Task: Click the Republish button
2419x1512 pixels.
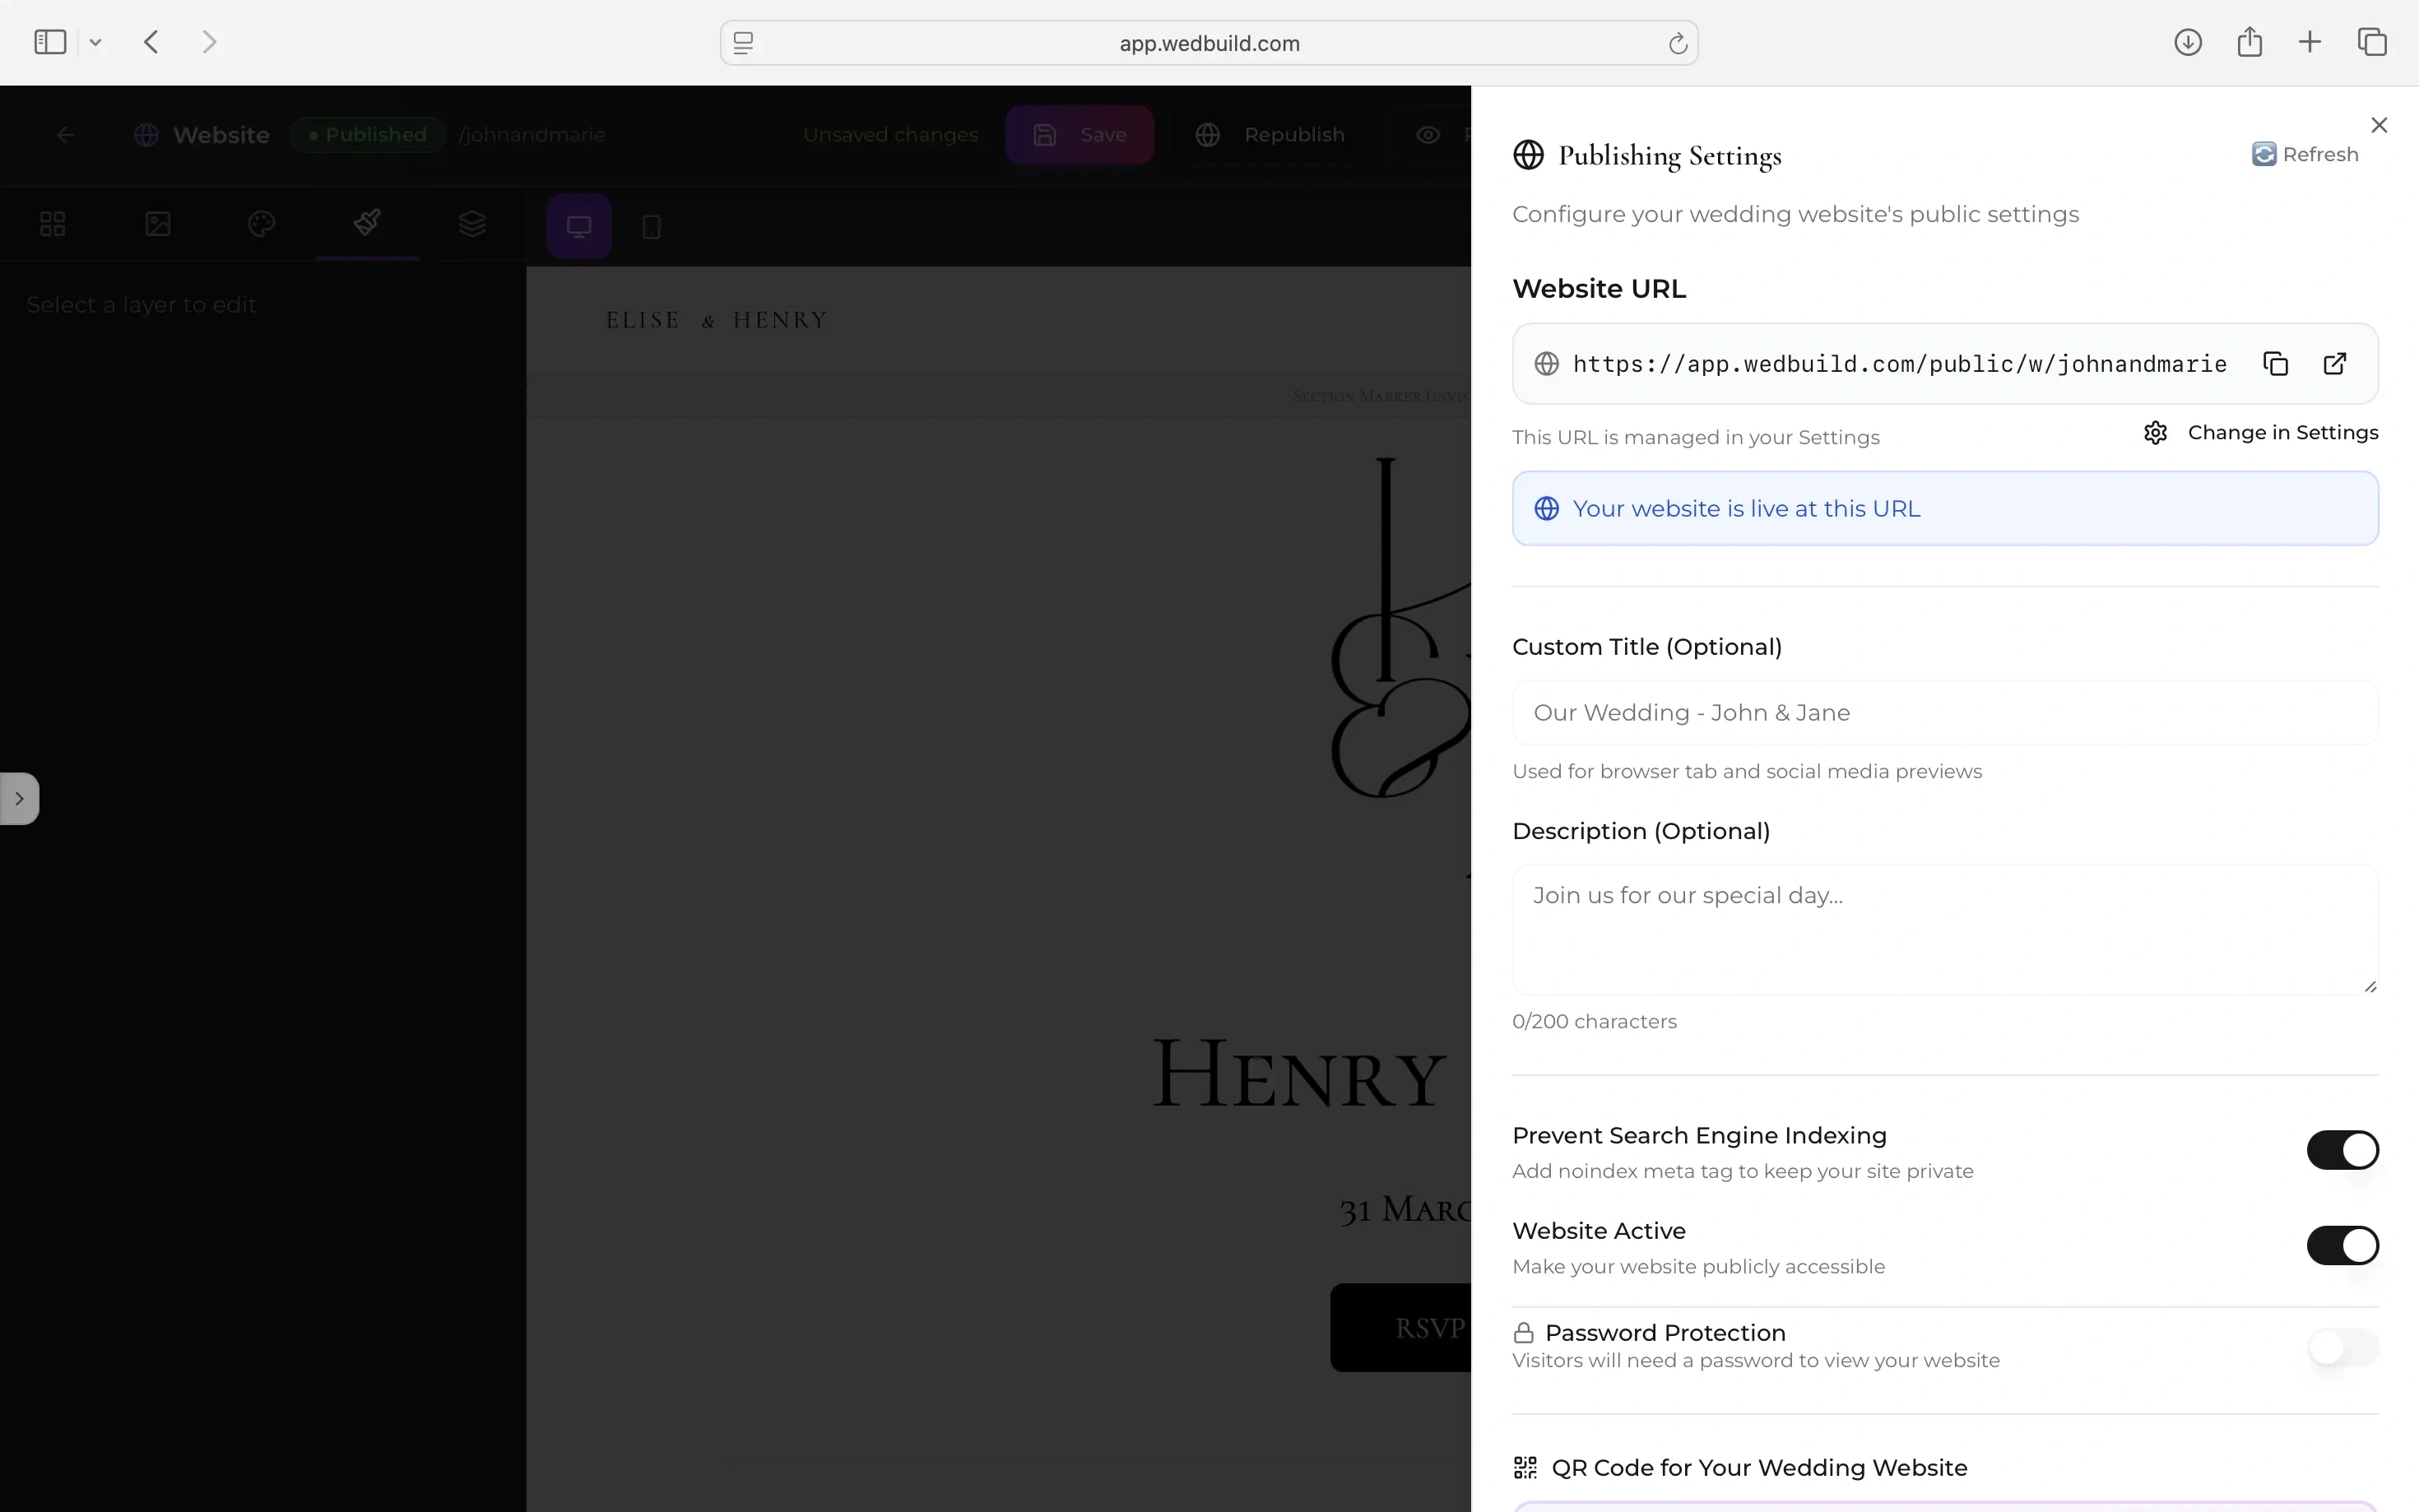Action: [x=1270, y=135]
